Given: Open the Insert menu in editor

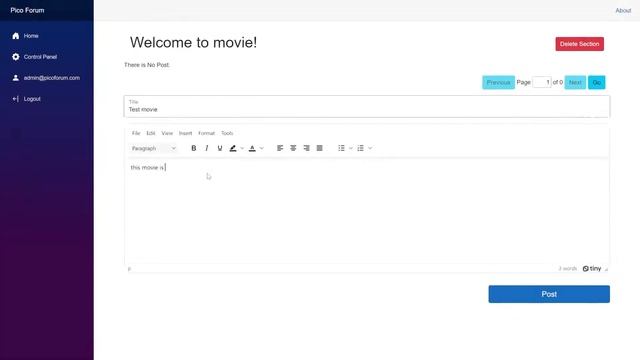Looking at the screenshot, I should tap(185, 133).
